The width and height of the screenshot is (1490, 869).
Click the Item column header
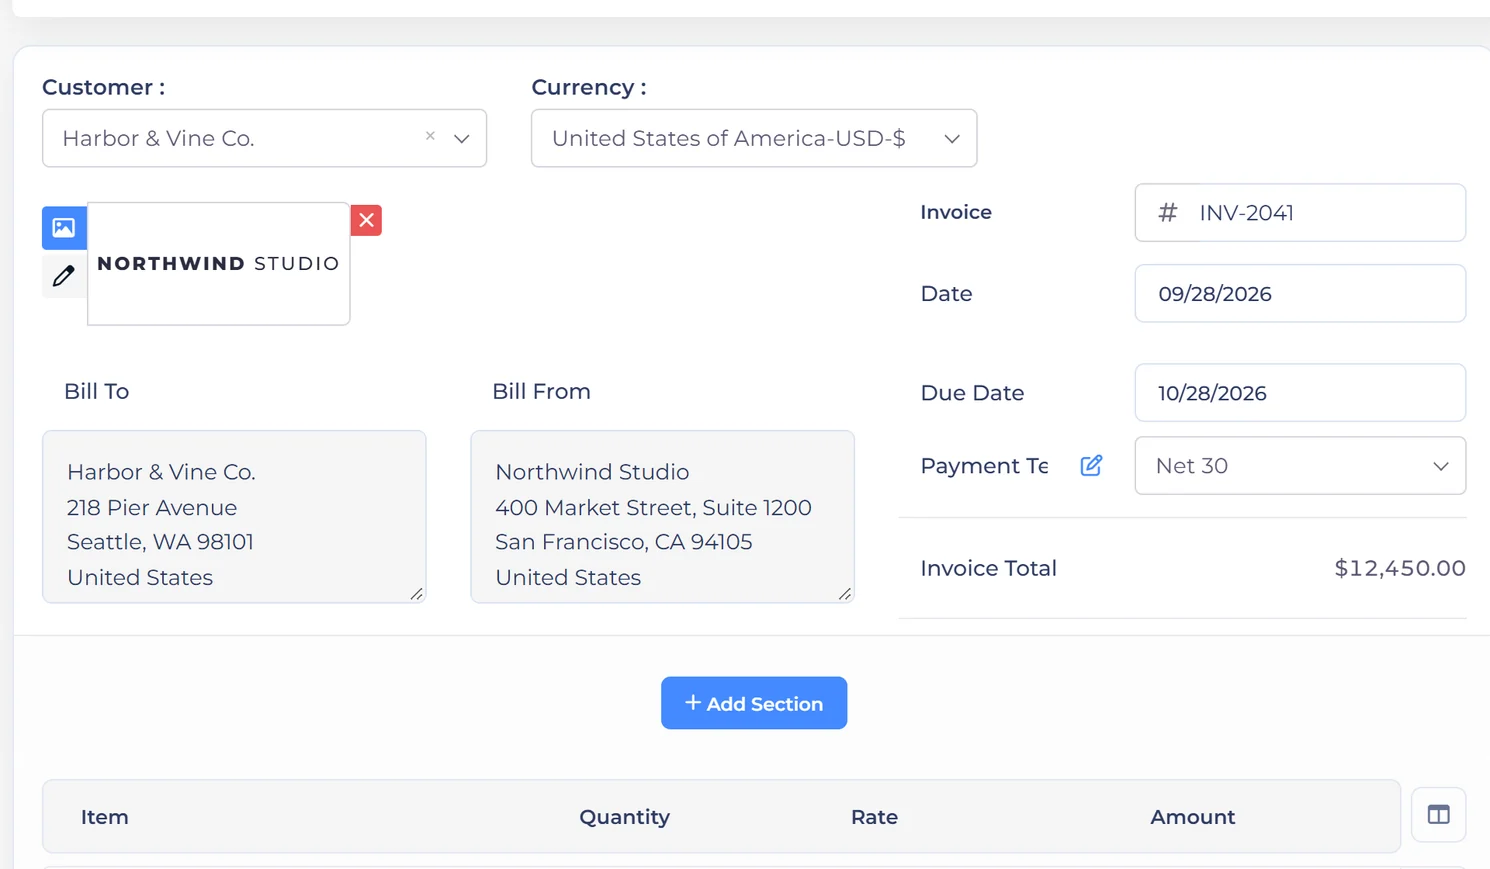(105, 817)
